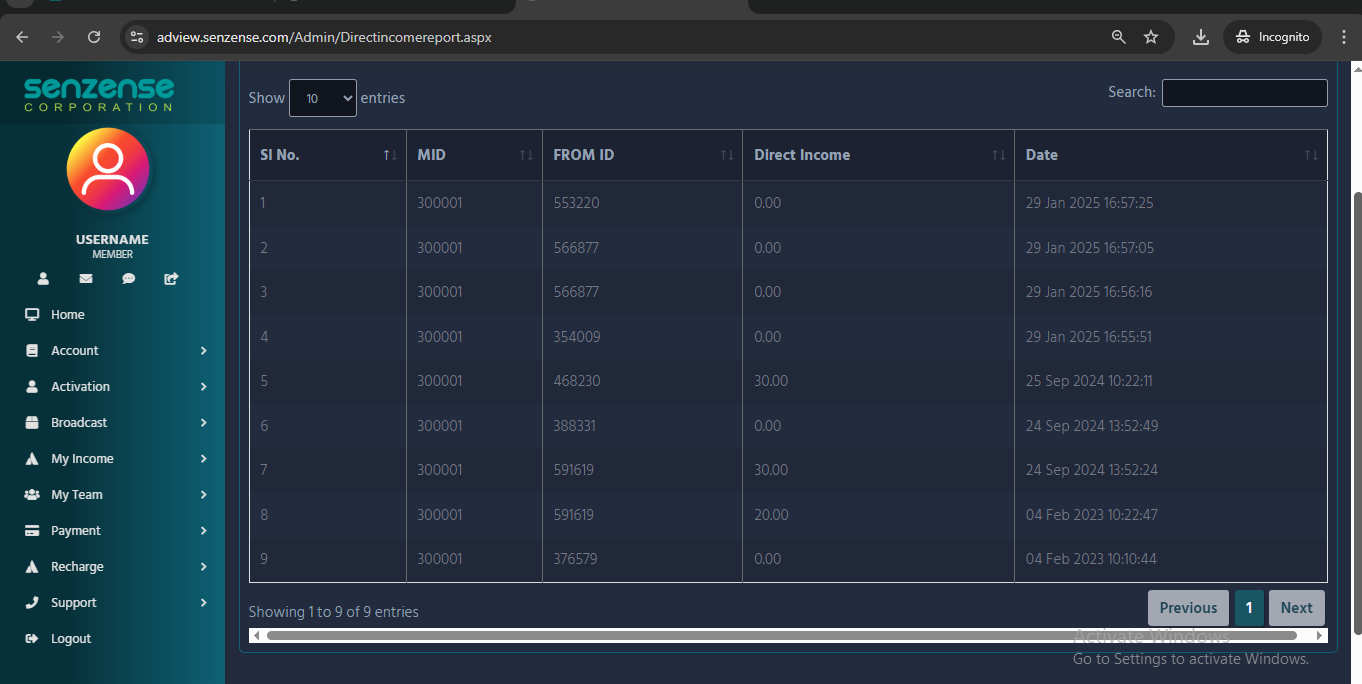
Task: Expand Activation submenu chevron
Action: [203, 386]
